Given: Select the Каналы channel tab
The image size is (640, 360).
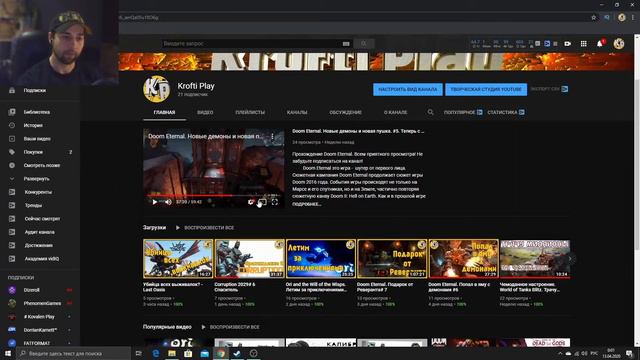Looking at the screenshot, I should [x=297, y=112].
